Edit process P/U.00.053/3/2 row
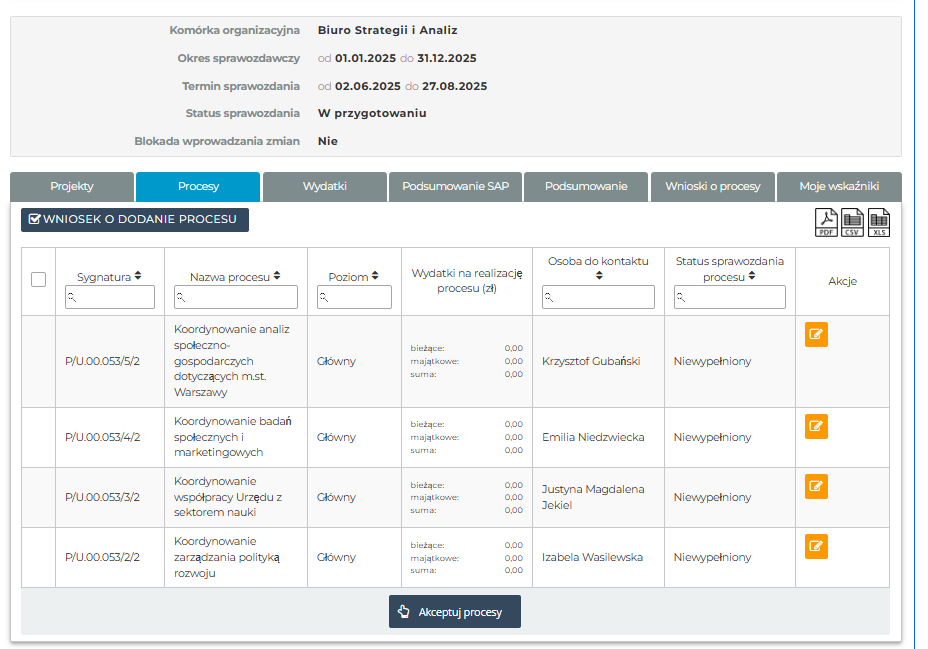 816,487
